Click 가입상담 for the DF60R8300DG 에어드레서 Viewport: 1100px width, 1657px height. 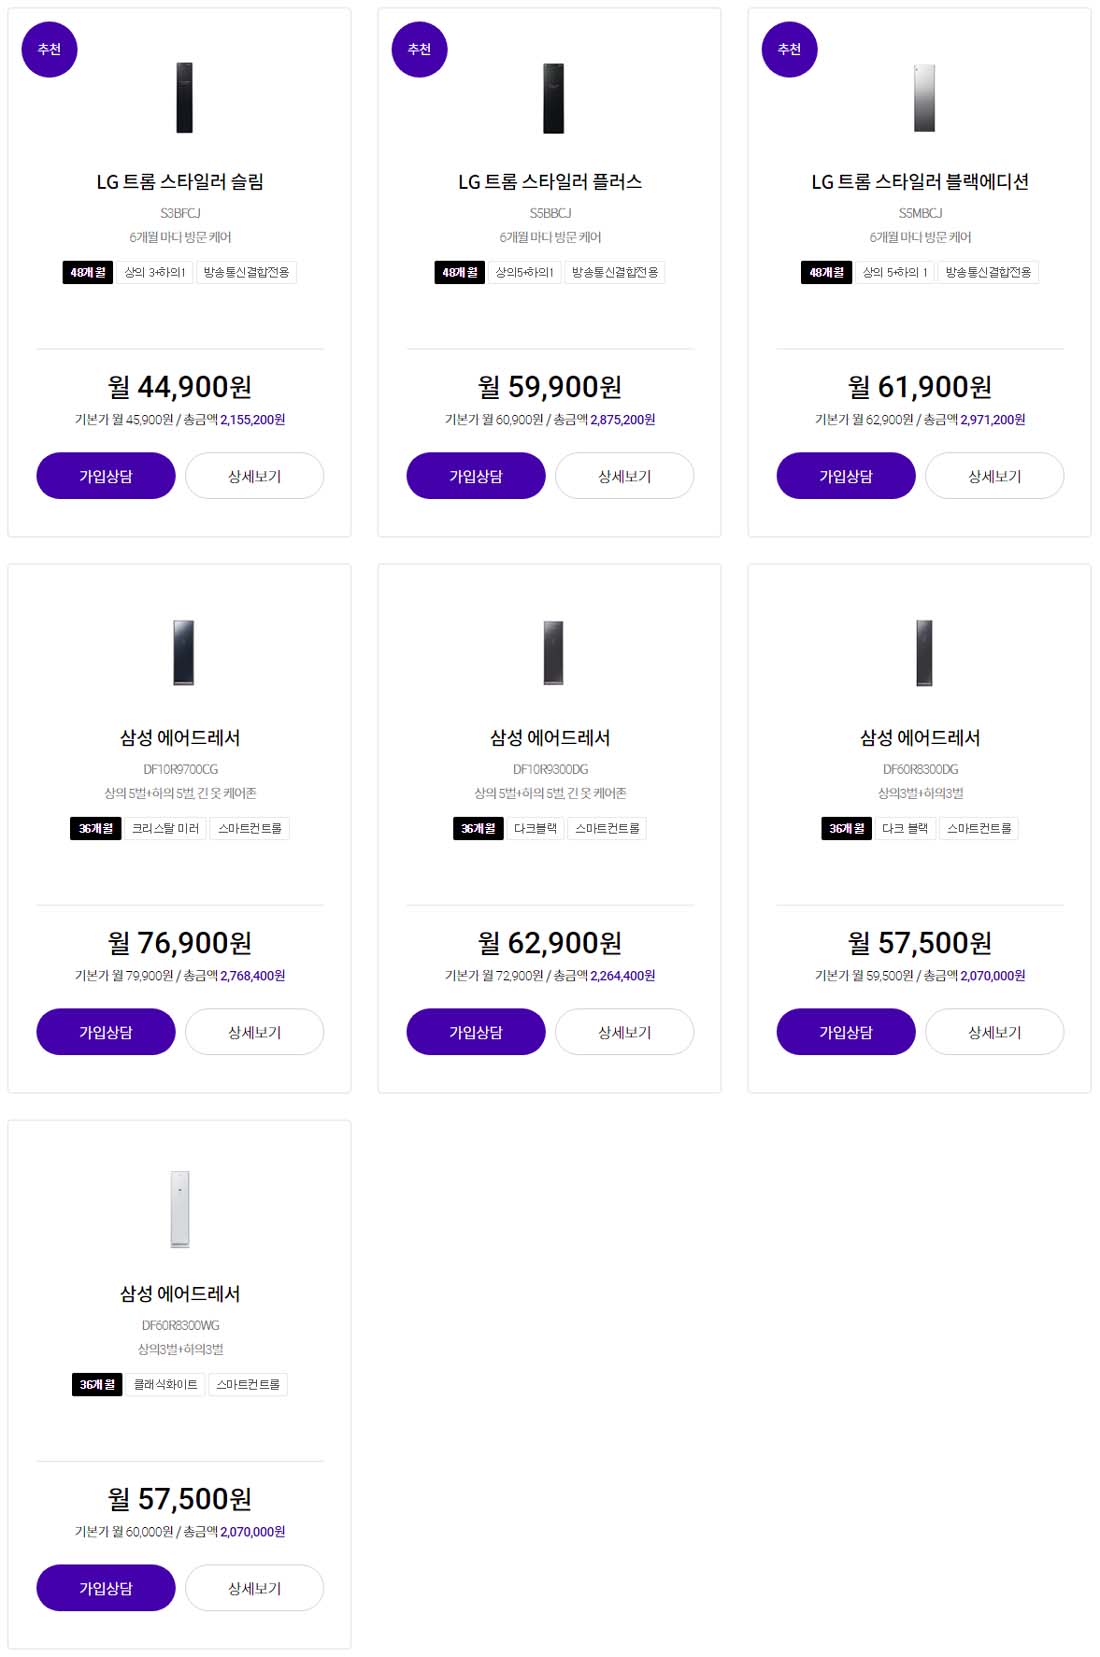point(846,1032)
